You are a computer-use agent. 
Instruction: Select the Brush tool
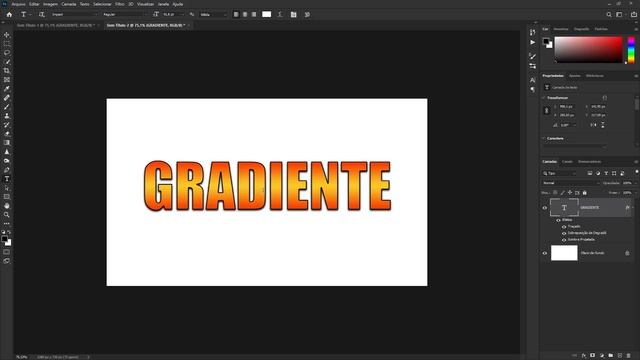[x=7, y=107]
